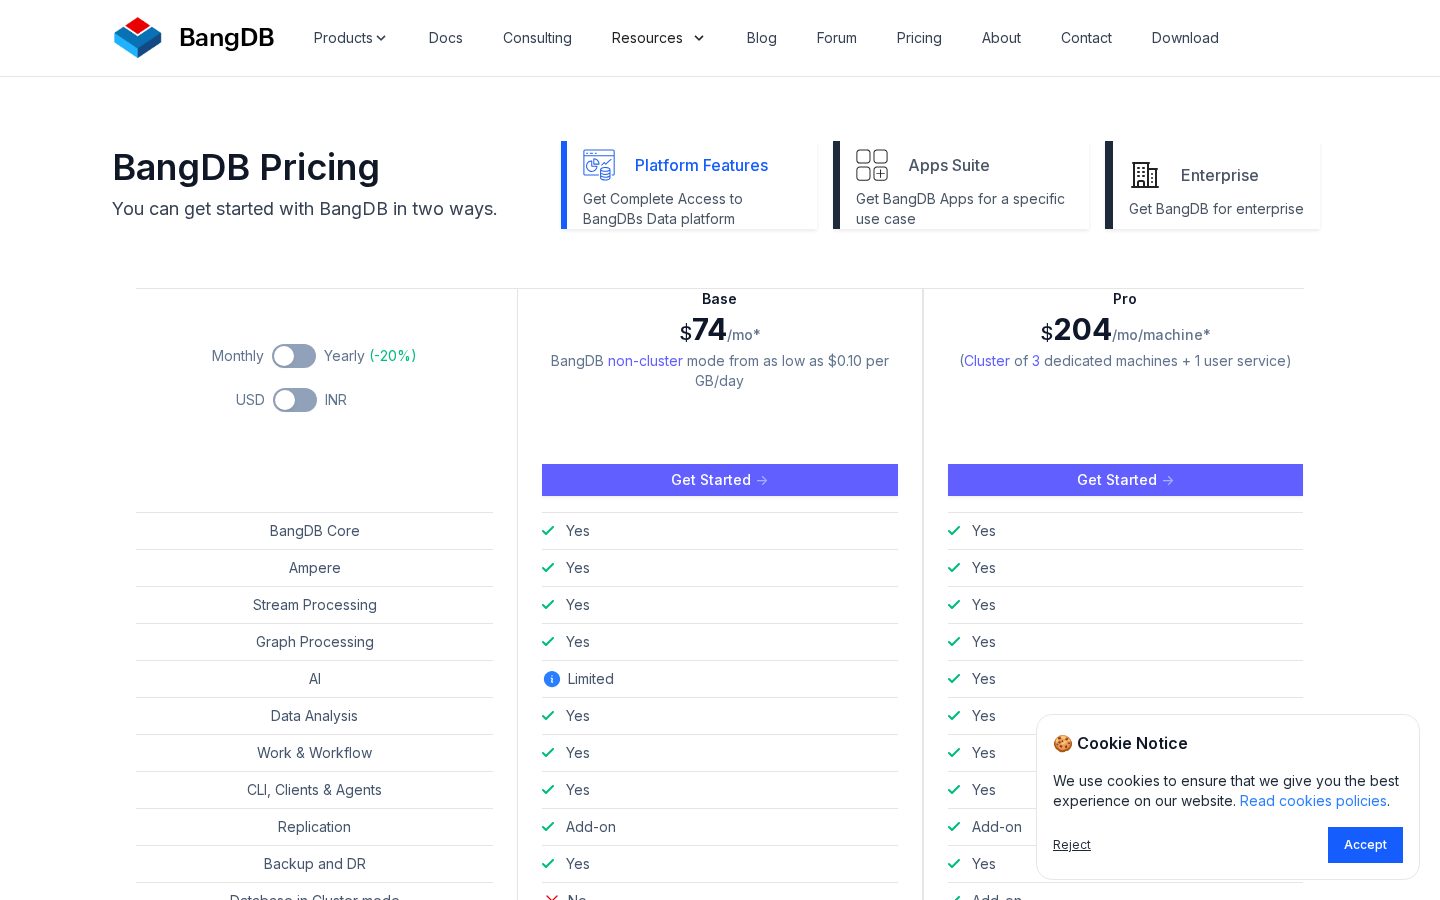Click Base checkmark in Stream Processing row

pos(548,605)
